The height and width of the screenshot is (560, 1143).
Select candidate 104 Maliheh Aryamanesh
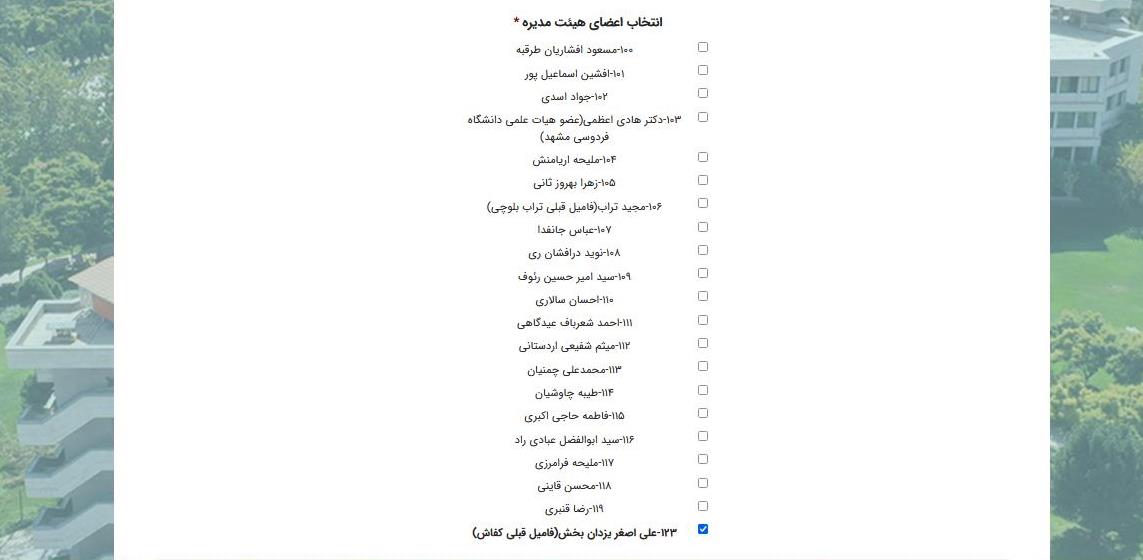703,157
